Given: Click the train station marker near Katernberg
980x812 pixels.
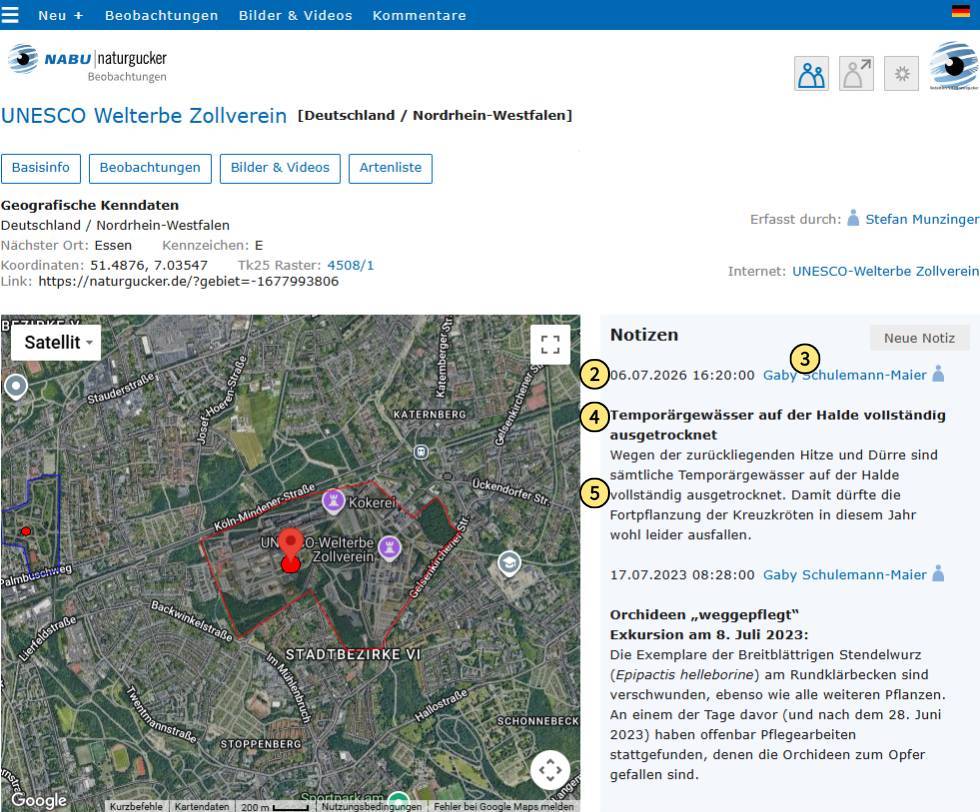Looking at the screenshot, I should click(x=421, y=451).
